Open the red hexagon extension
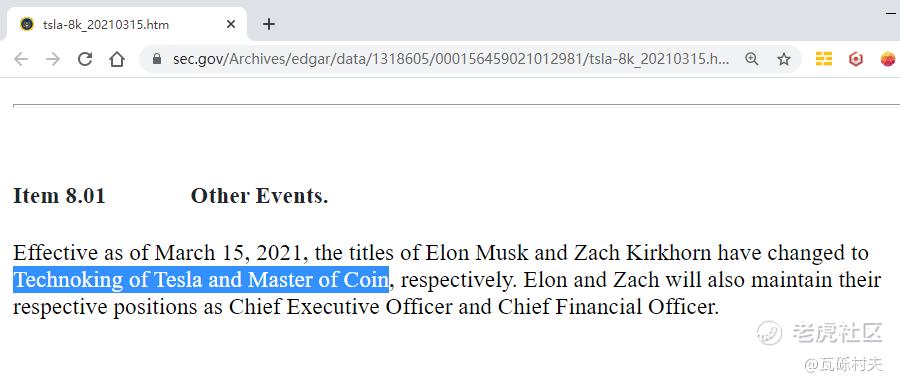Image resolution: width=900 pixels, height=385 pixels. [x=856, y=59]
